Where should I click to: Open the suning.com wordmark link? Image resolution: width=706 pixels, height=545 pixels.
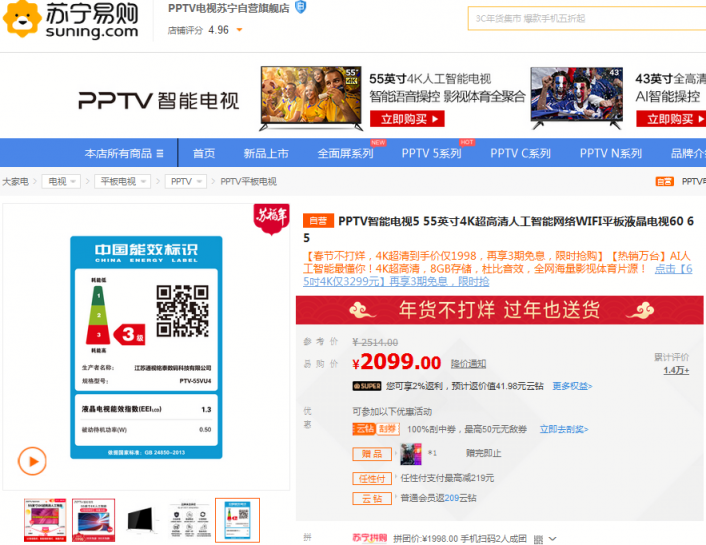pyautogui.click(x=92, y=32)
